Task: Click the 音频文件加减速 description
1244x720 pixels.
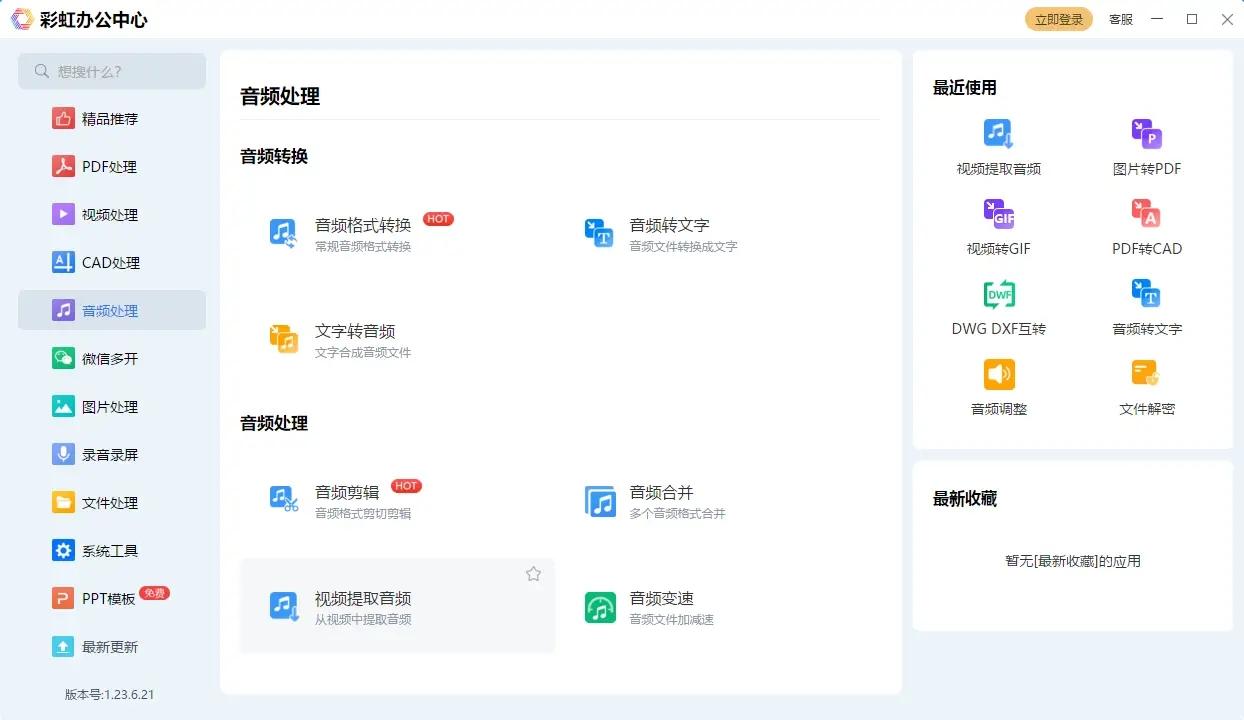Action: [672, 619]
